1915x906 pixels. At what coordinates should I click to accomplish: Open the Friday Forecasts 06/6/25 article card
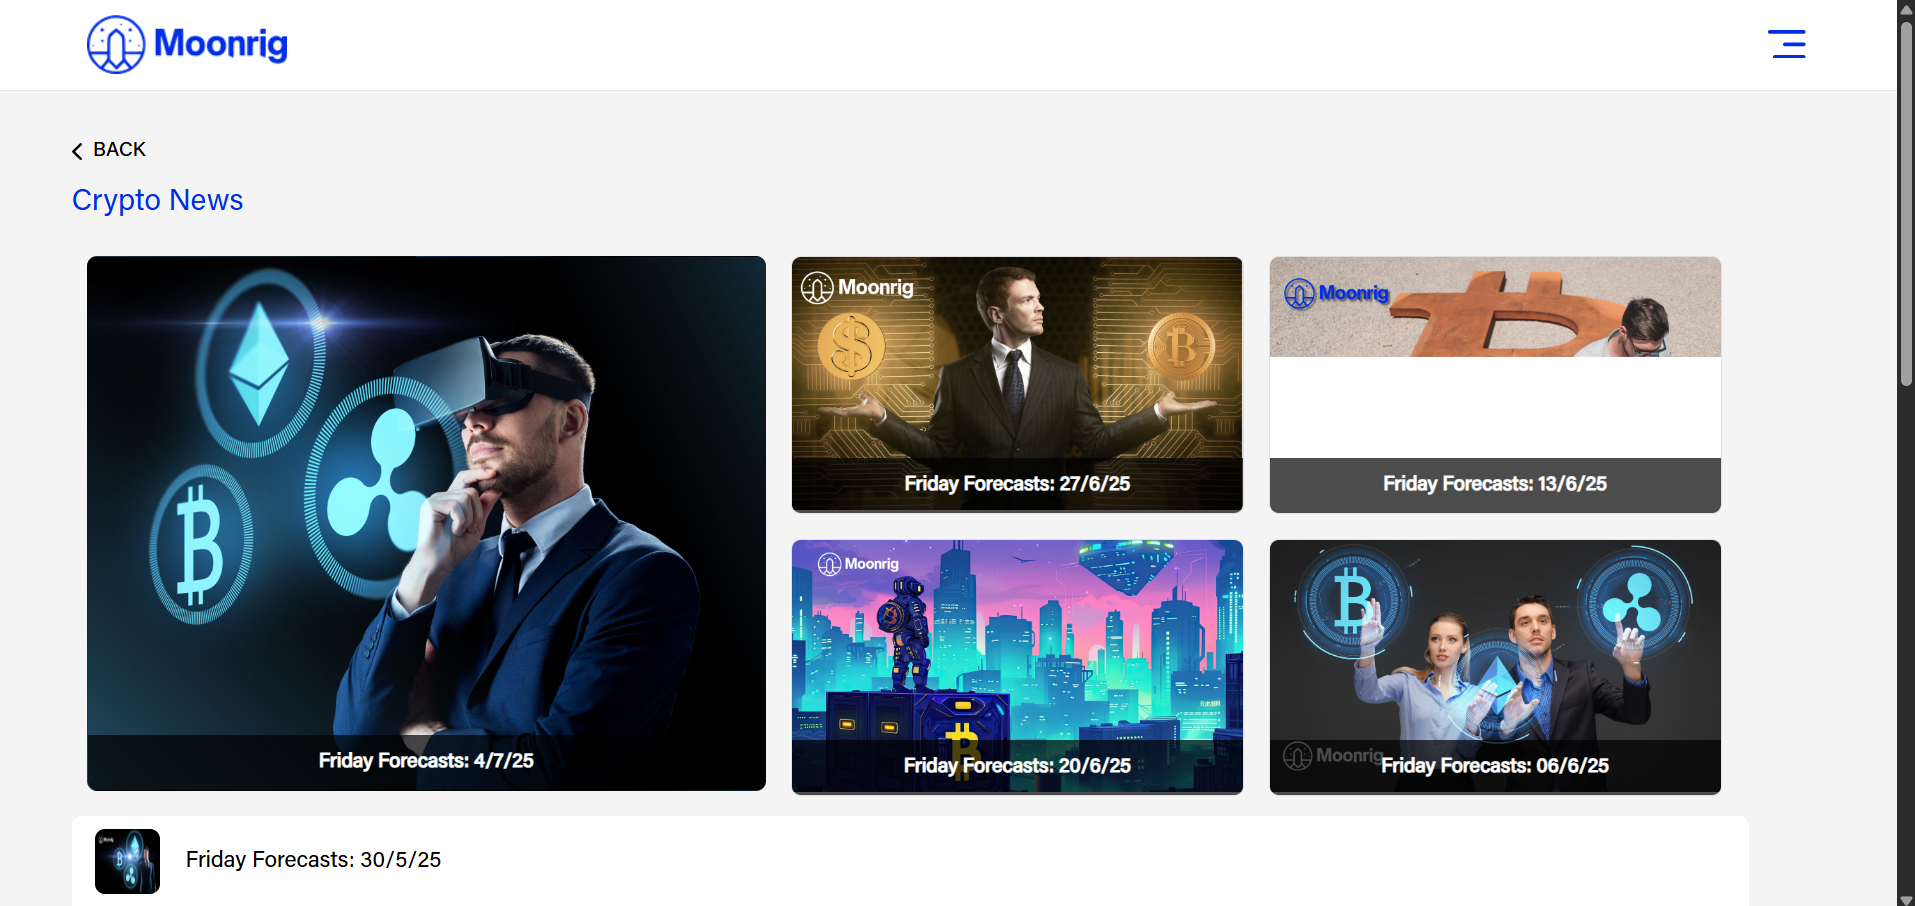tap(1495, 667)
